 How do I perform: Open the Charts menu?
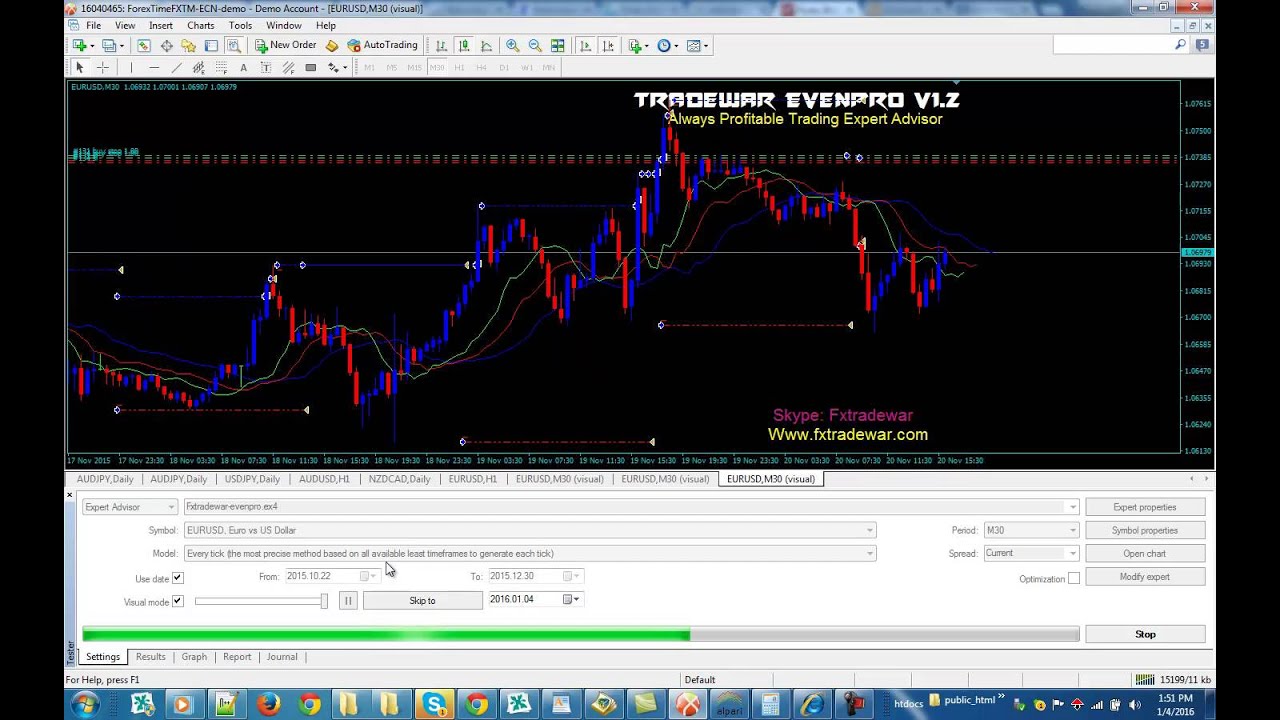click(200, 25)
